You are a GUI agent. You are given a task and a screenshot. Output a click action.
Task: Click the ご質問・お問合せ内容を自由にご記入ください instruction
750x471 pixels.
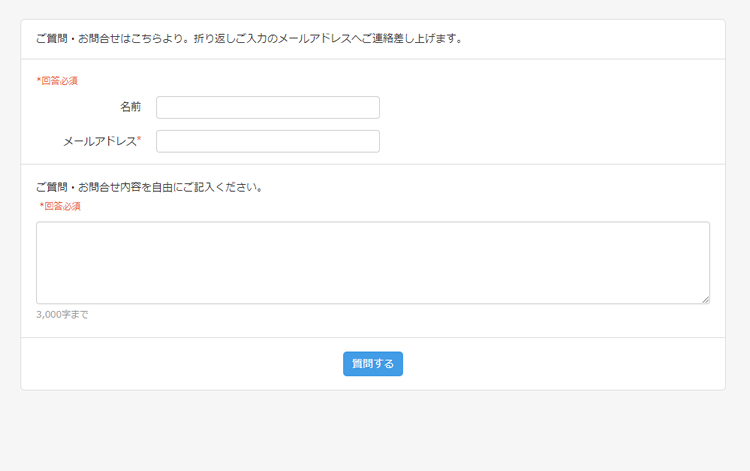(x=149, y=187)
